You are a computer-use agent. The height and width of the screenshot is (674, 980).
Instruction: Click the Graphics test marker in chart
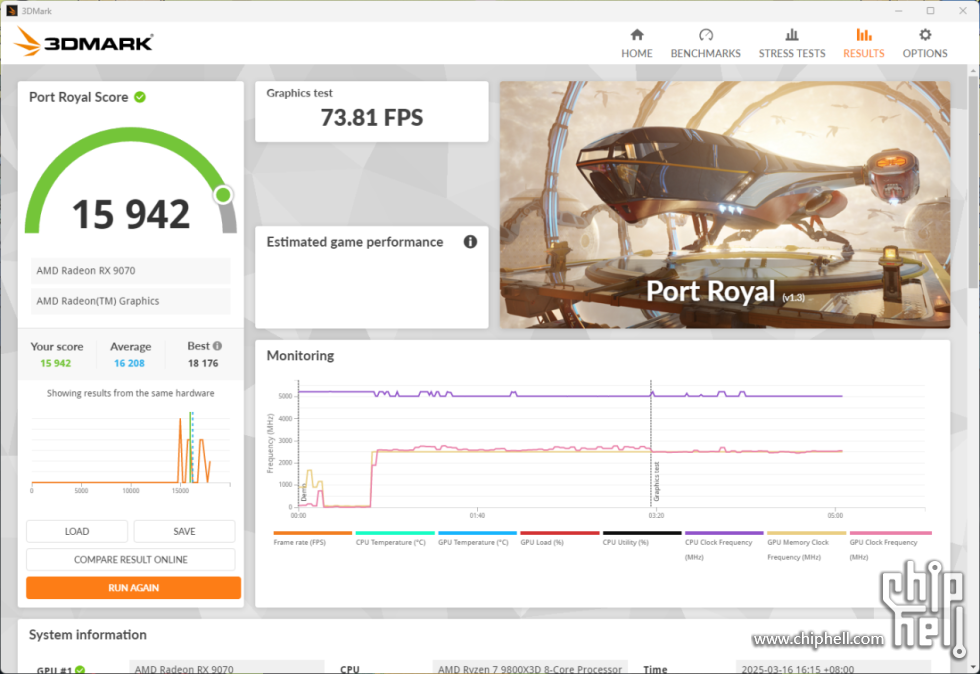click(657, 481)
